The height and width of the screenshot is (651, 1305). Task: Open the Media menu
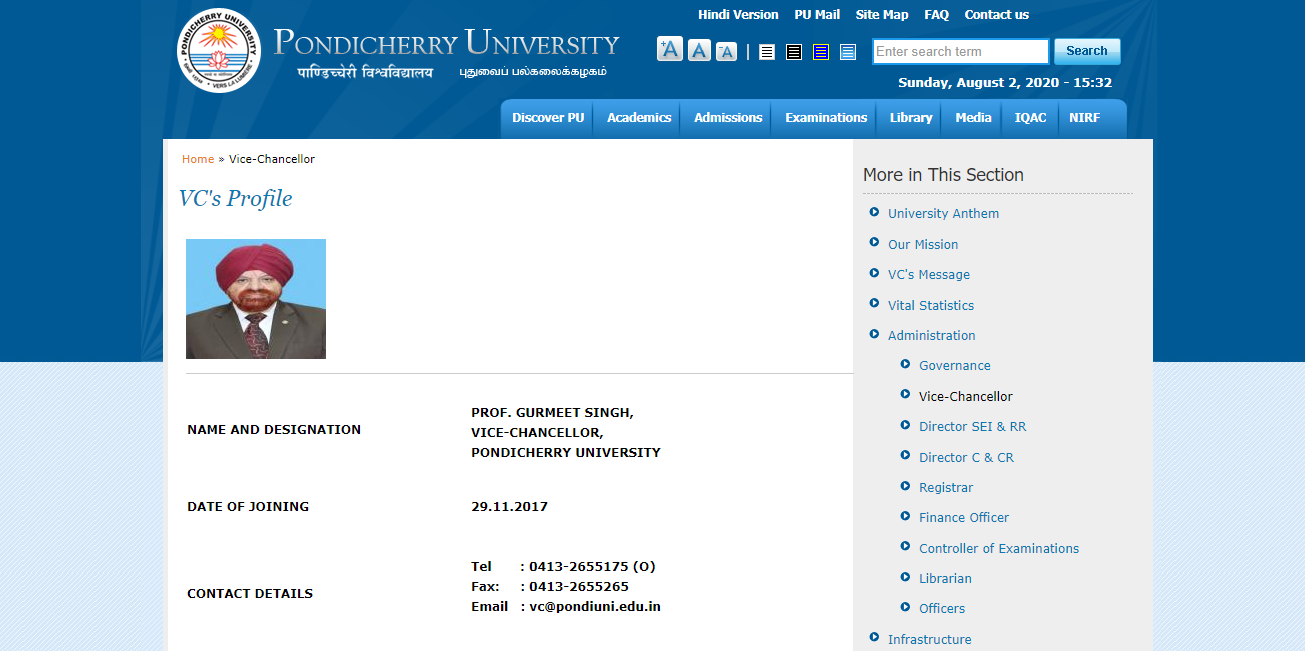(x=973, y=118)
